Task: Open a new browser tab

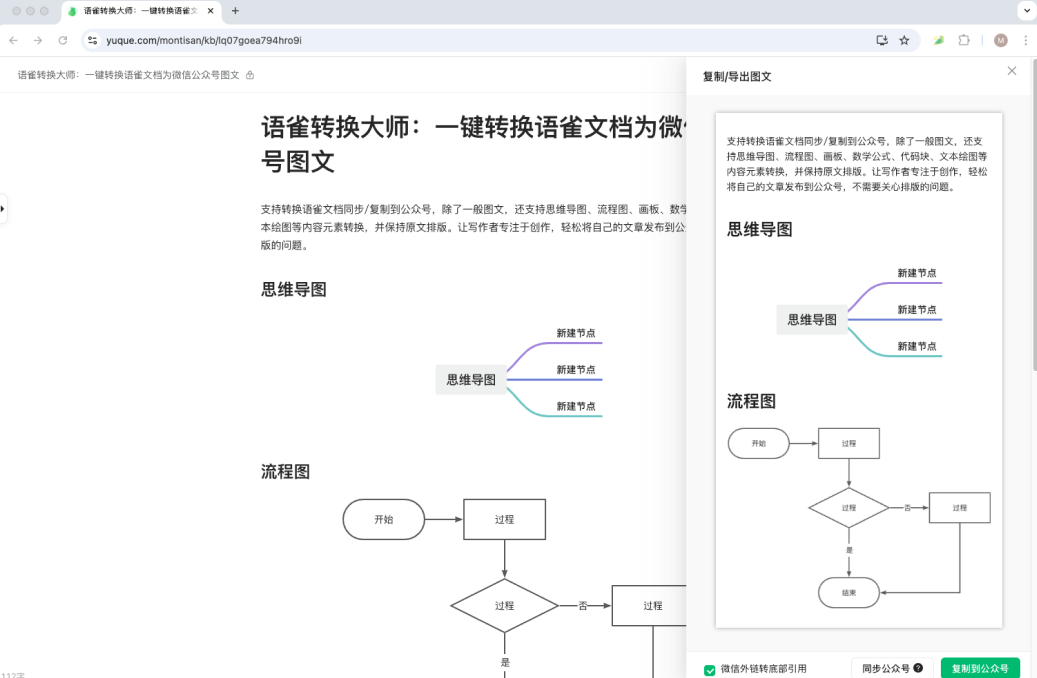Action: [234, 12]
